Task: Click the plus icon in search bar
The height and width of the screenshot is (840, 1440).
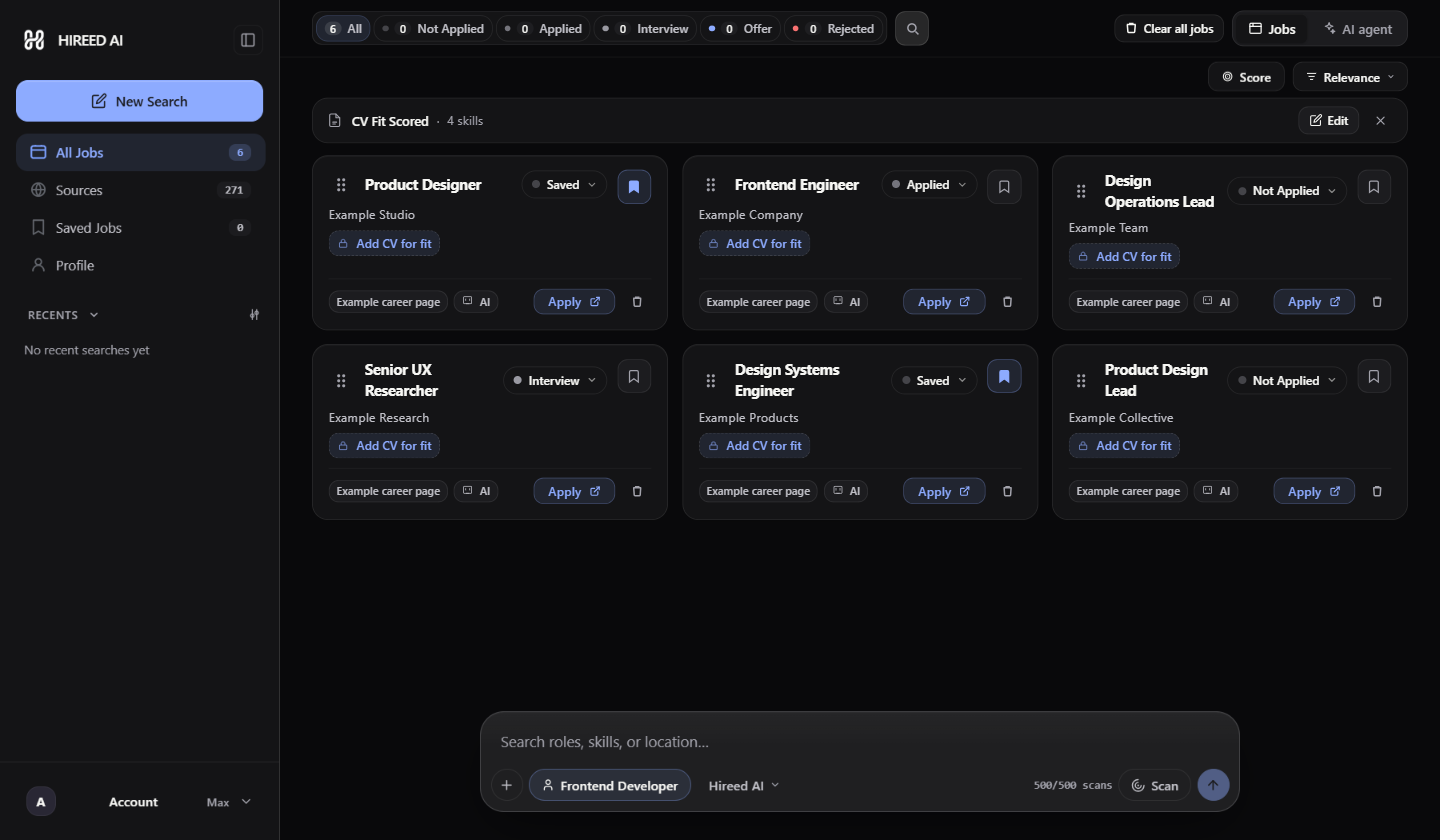Action: coord(506,785)
